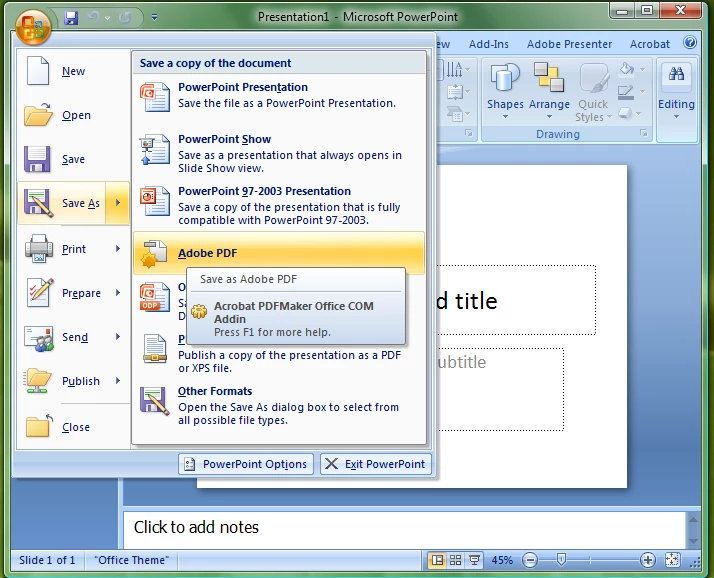Image resolution: width=714 pixels, height=578 pixels.
Task: Expand the Print submenu arrow
Action: pos(118,249)
